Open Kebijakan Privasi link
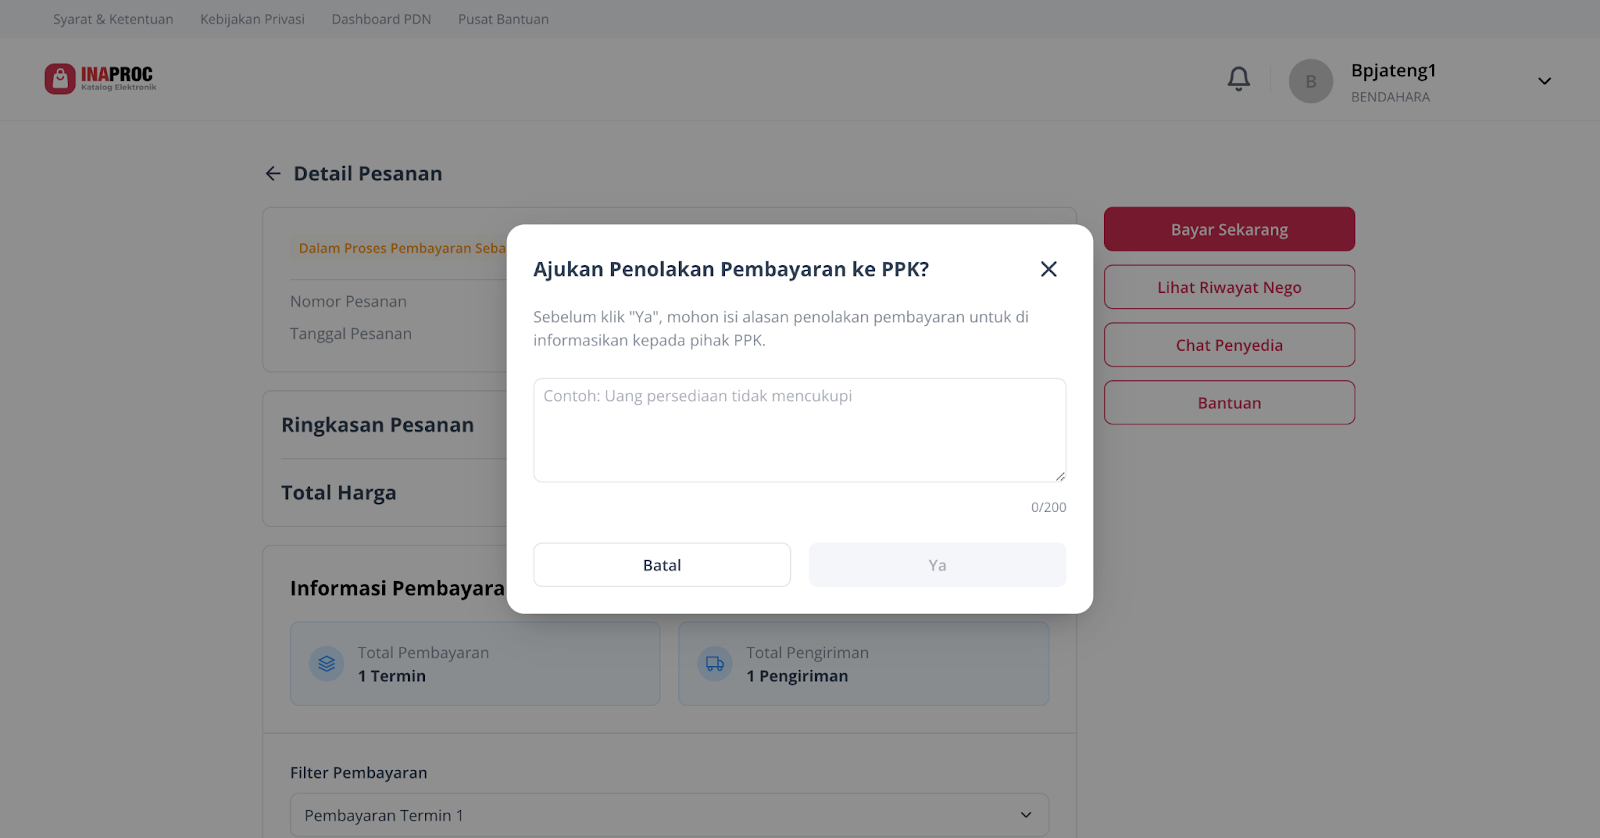The image size is (1600, 838). 252,19
